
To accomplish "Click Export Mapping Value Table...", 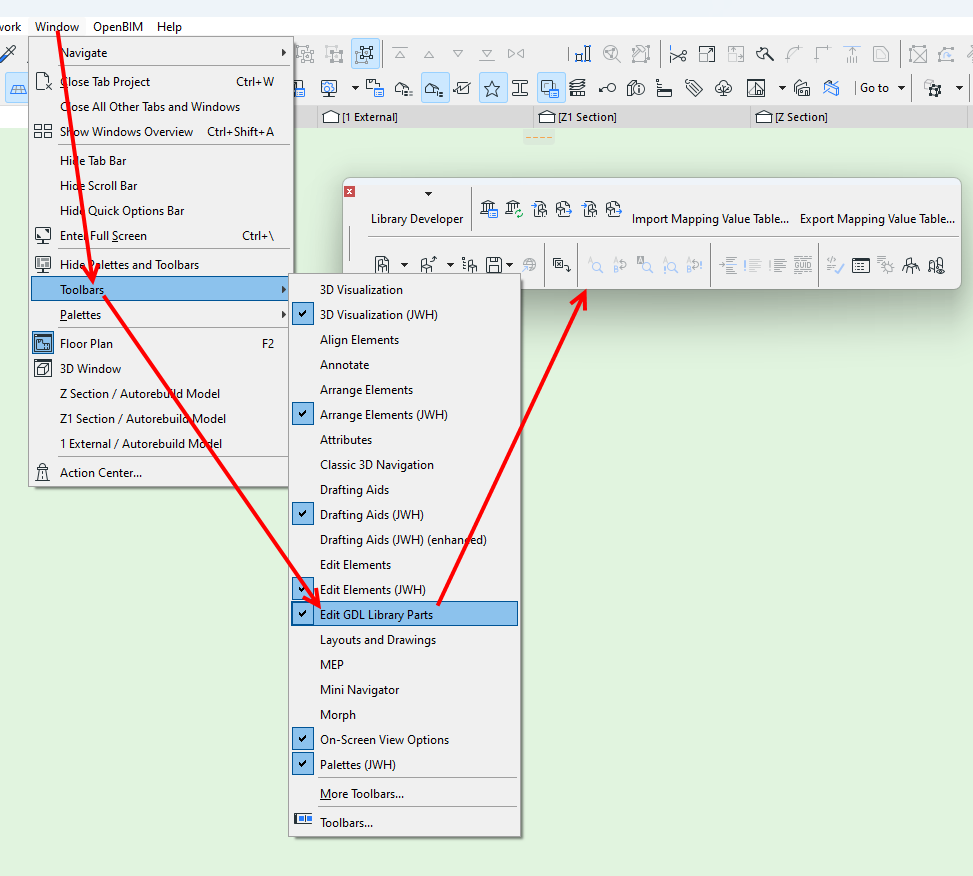I will point(877,219).
